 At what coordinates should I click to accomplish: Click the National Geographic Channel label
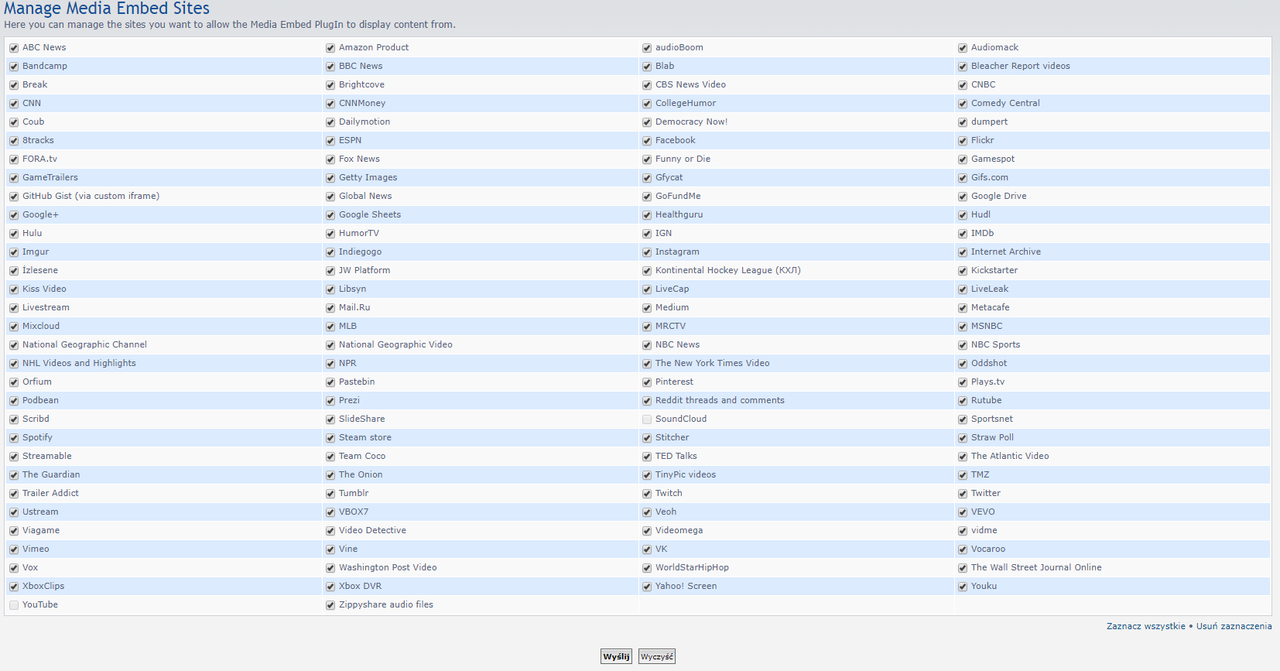(x=85, y=344)
